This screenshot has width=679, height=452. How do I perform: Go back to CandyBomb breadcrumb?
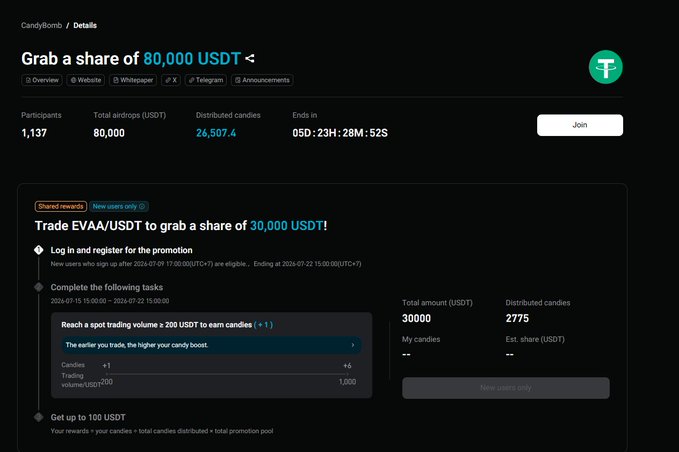(x=42, y=26)
